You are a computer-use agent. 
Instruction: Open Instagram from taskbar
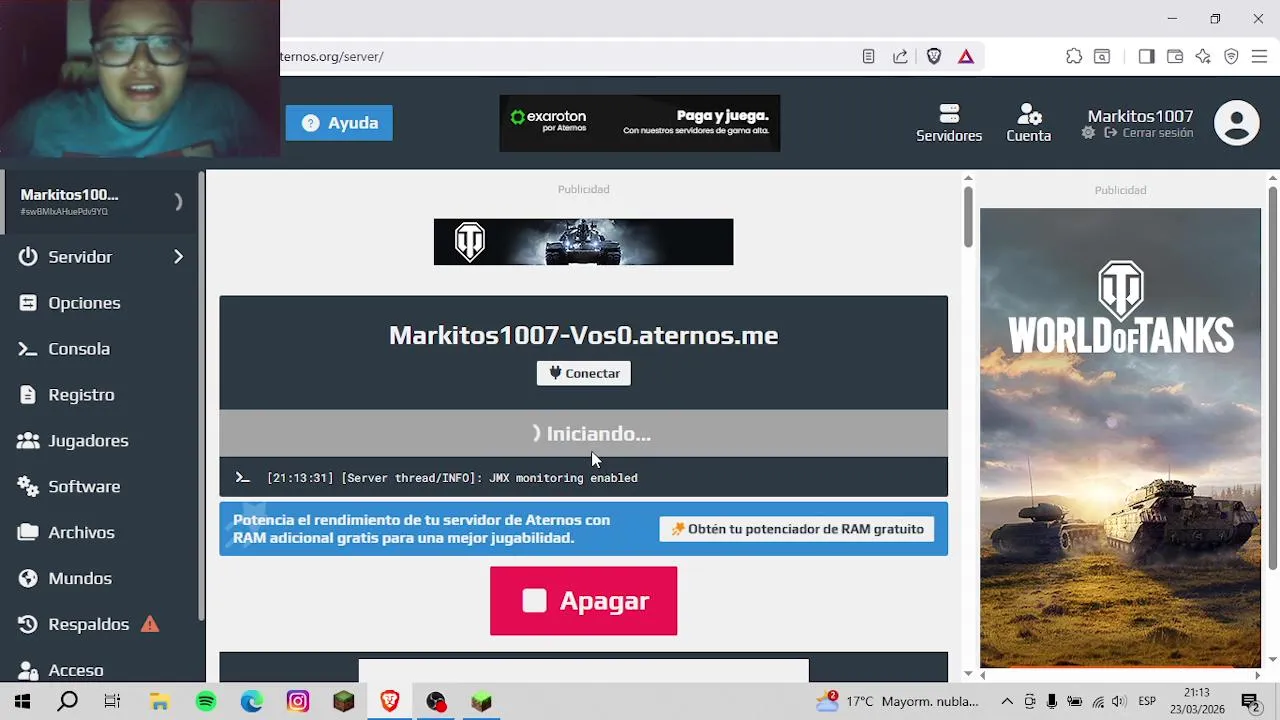(x=297, y=702)
